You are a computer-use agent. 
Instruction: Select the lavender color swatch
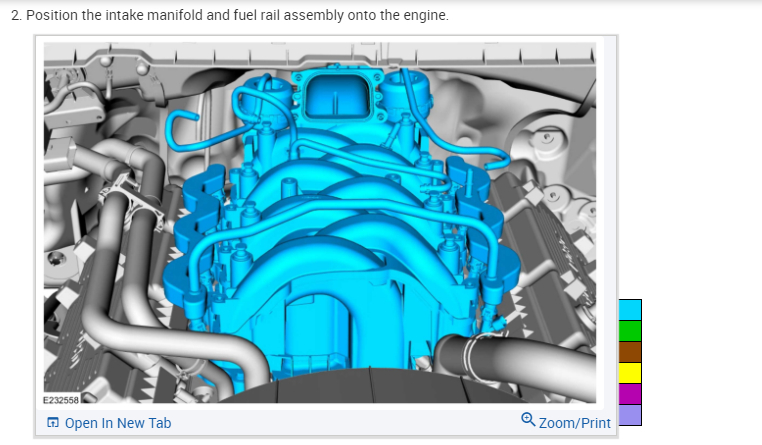(x=630, y=415)
